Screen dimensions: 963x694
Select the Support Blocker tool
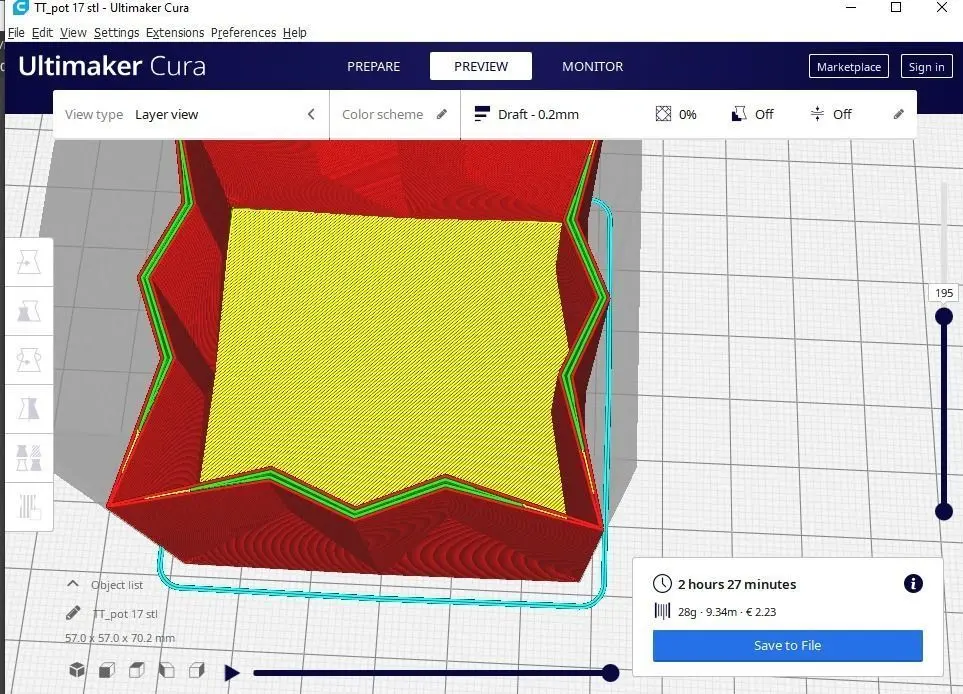pyautogui.click(x=29, y=506)
